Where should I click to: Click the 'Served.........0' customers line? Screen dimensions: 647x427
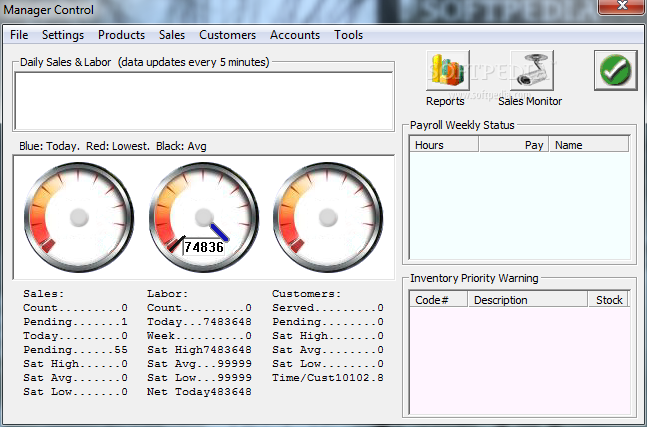(328, 308)
